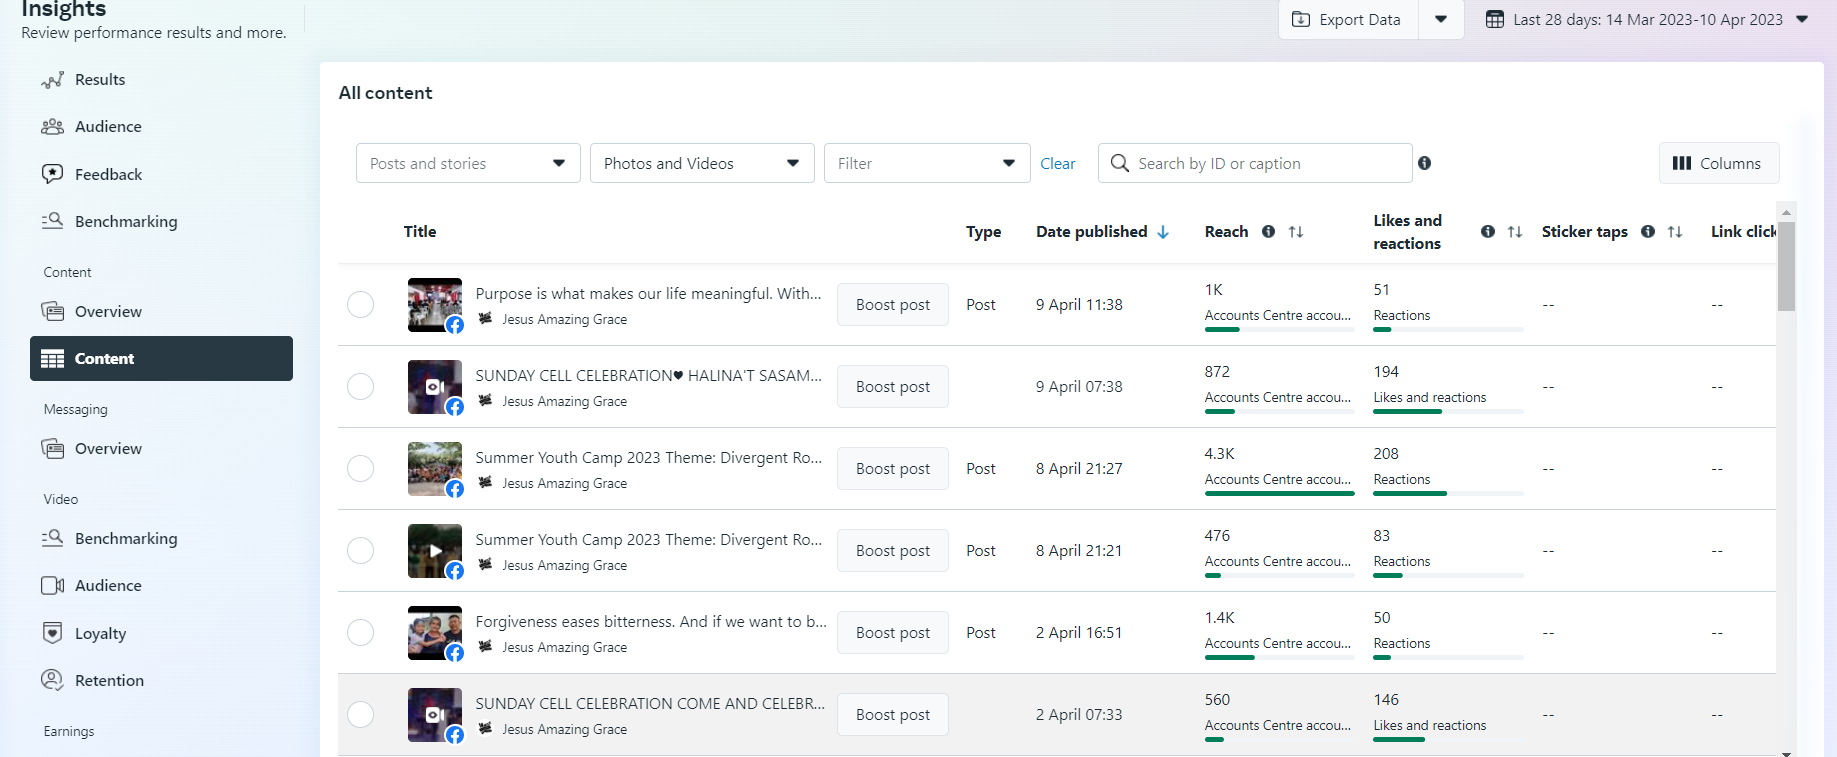Image resolution: width=1837 pixels, height=757 pixels.
Task: Boost the 'Purpose is what makes' post
Action: click(892, 304)
